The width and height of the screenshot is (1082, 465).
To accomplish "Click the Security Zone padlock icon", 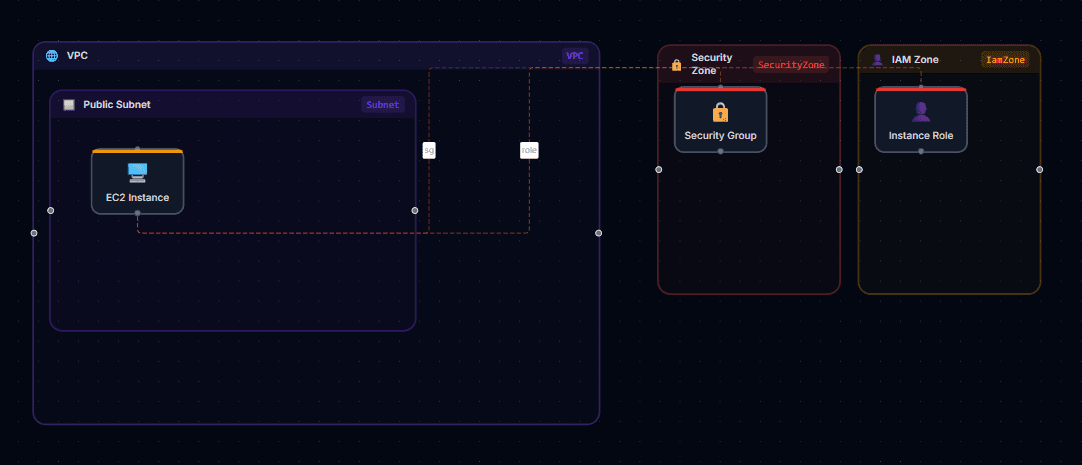I will coord(676,65).
